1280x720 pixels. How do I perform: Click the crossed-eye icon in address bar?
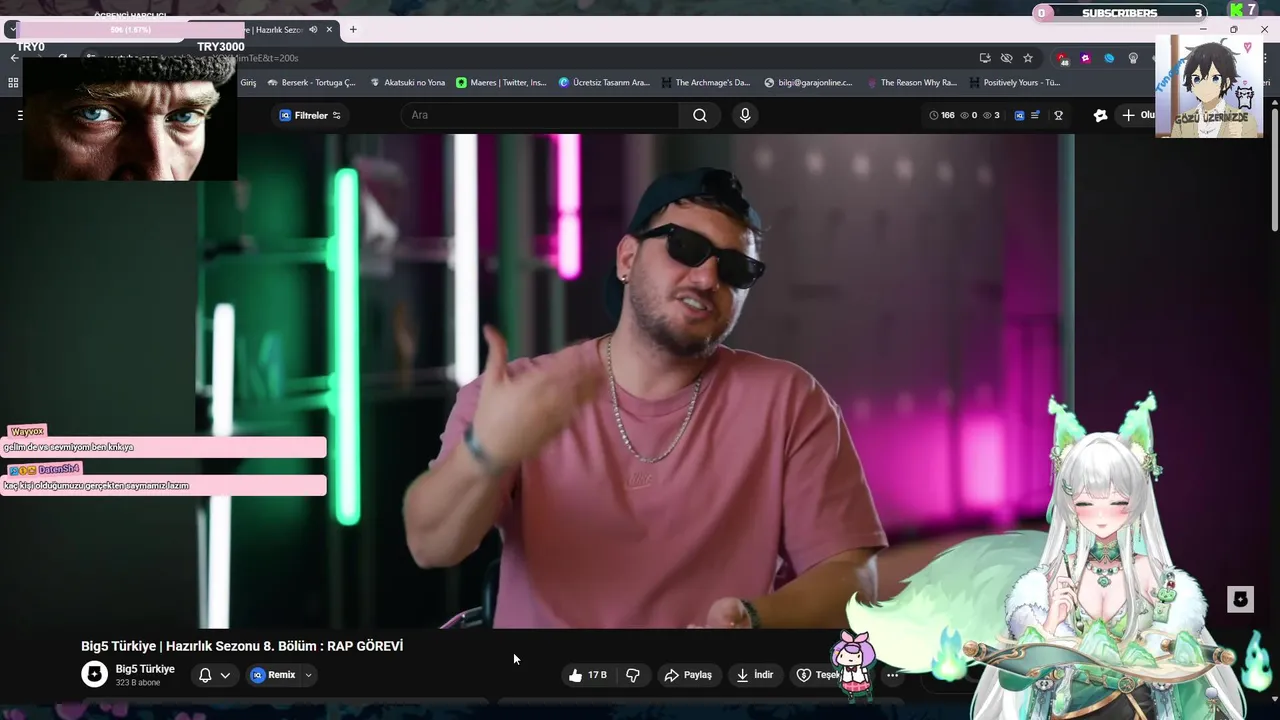click(1006, 58)
